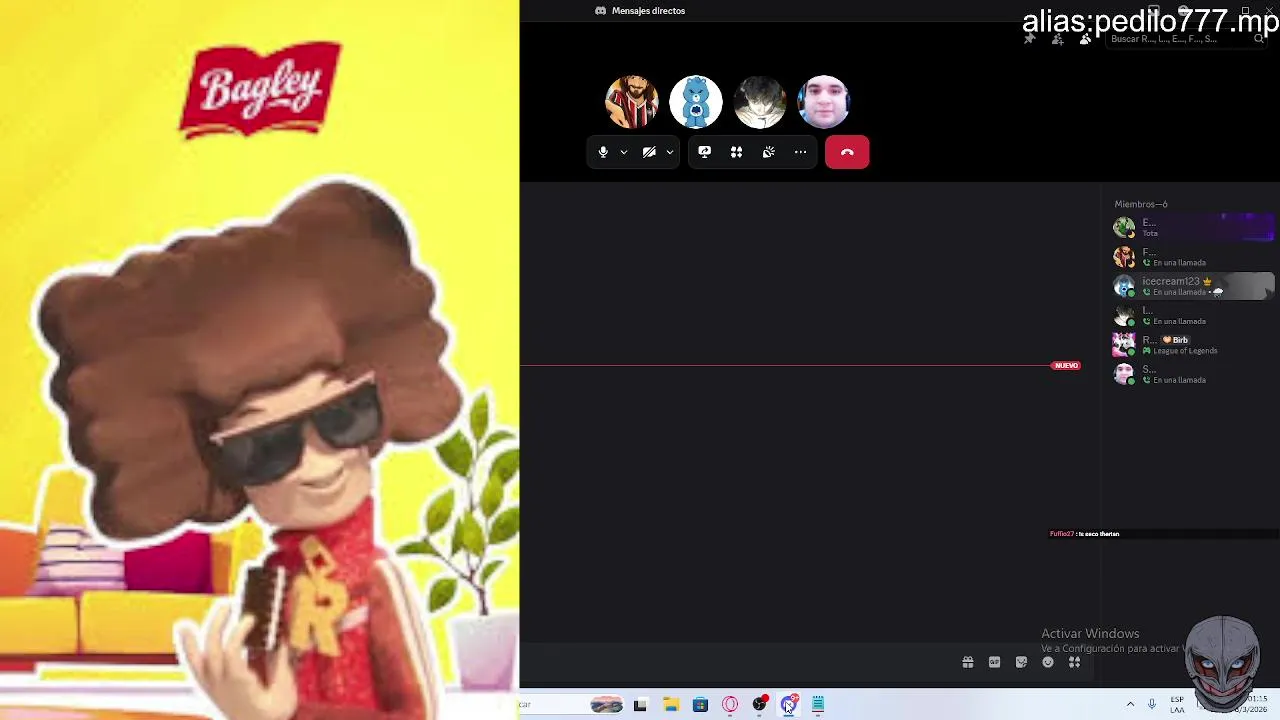Open Mensajes directos title
The width and height of the screenshot is (1280, 720).
click(x=648, y=10)
